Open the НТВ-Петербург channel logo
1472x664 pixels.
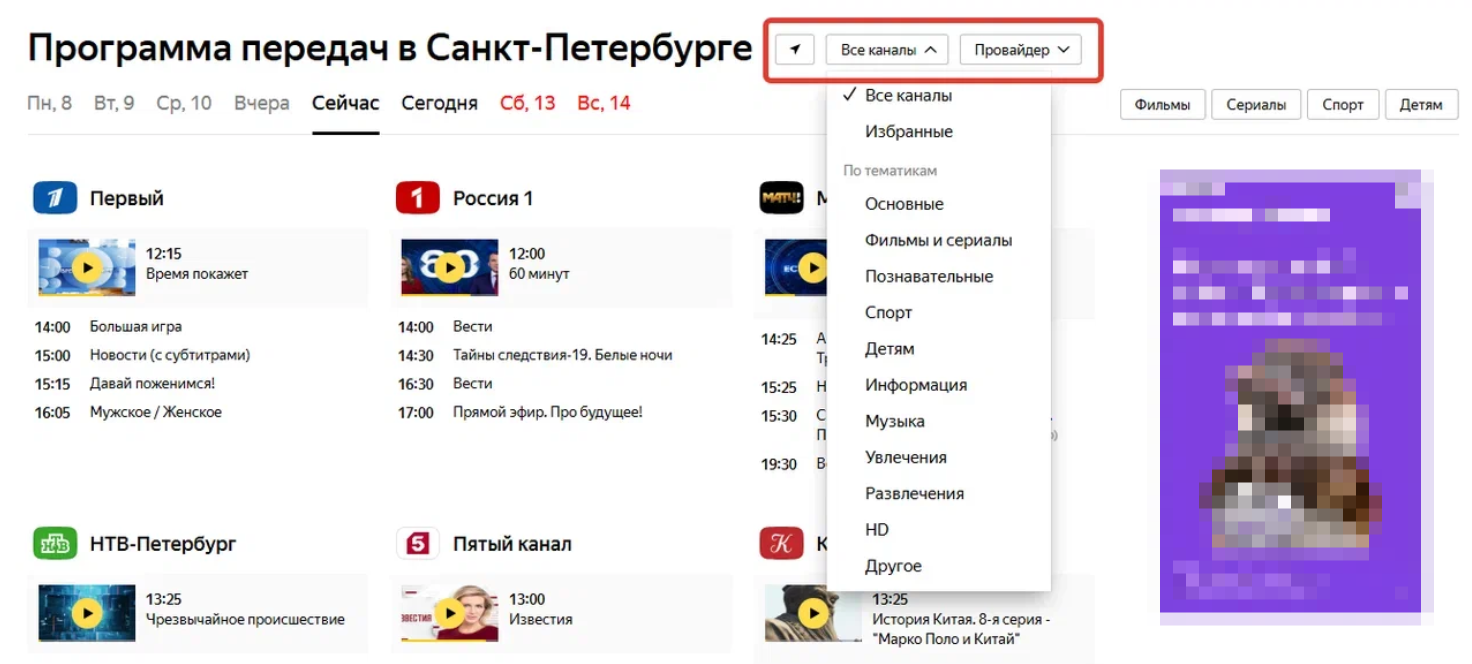[55, 544]
